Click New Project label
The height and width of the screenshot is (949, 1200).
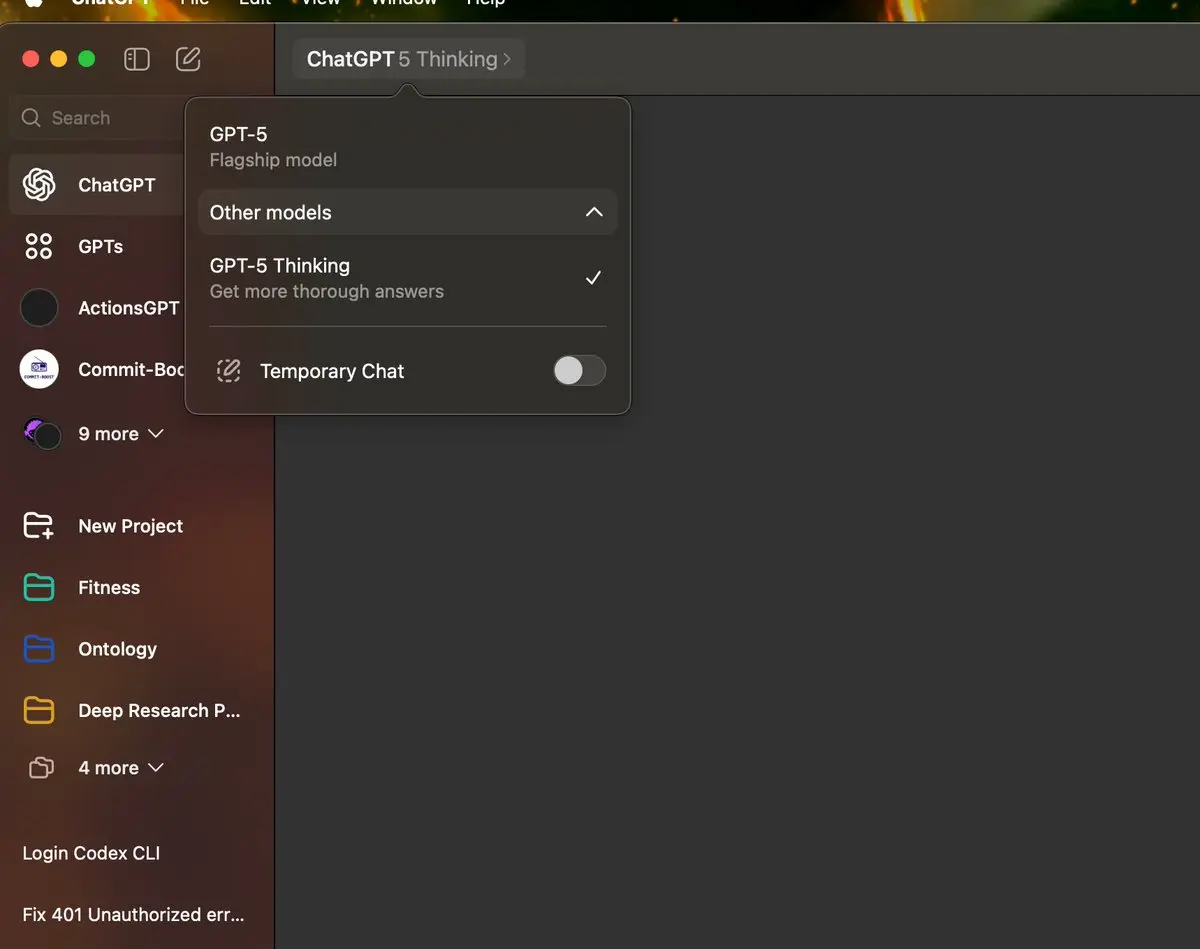[131, 526]
